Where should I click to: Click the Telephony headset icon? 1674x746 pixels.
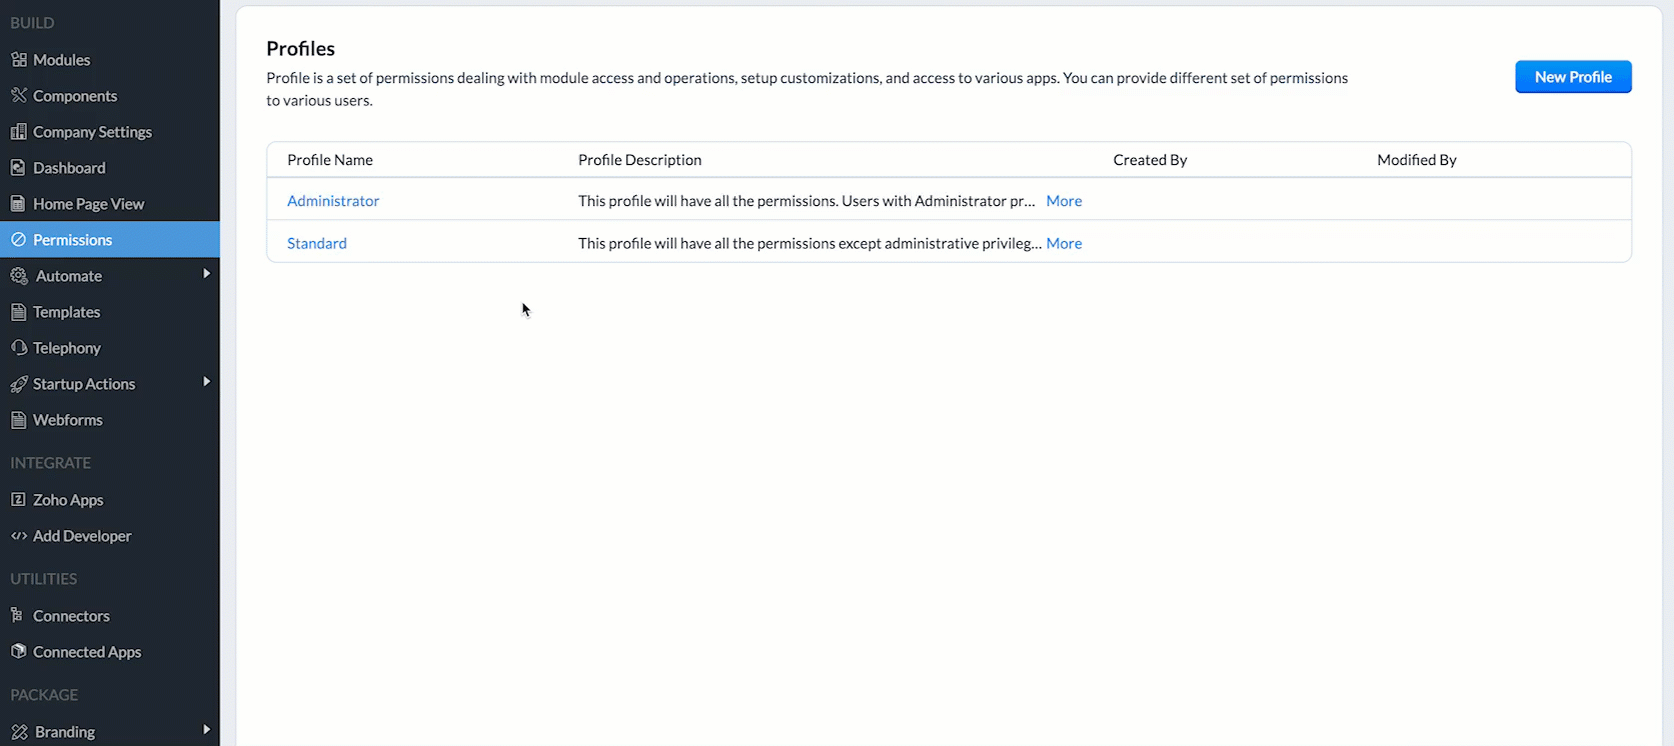[x=19, y=348]
